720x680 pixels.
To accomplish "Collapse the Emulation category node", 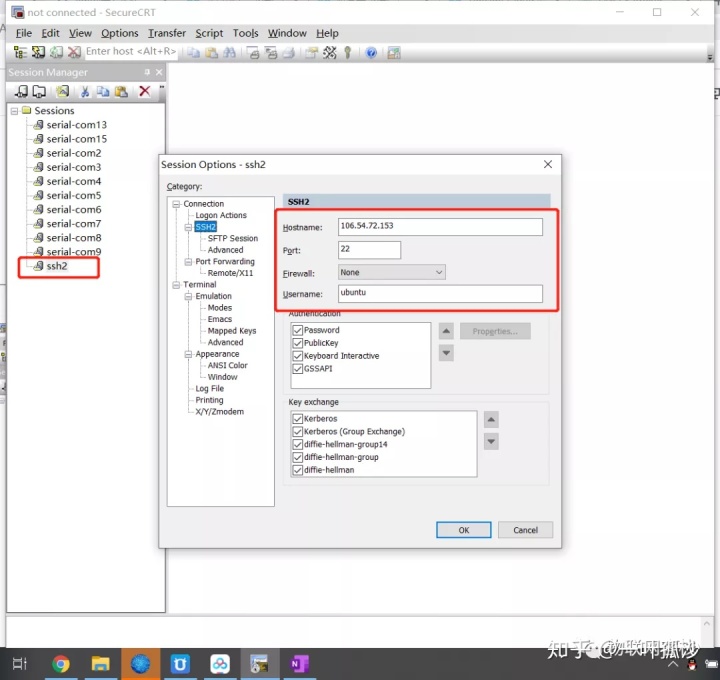I will [188, 297].
